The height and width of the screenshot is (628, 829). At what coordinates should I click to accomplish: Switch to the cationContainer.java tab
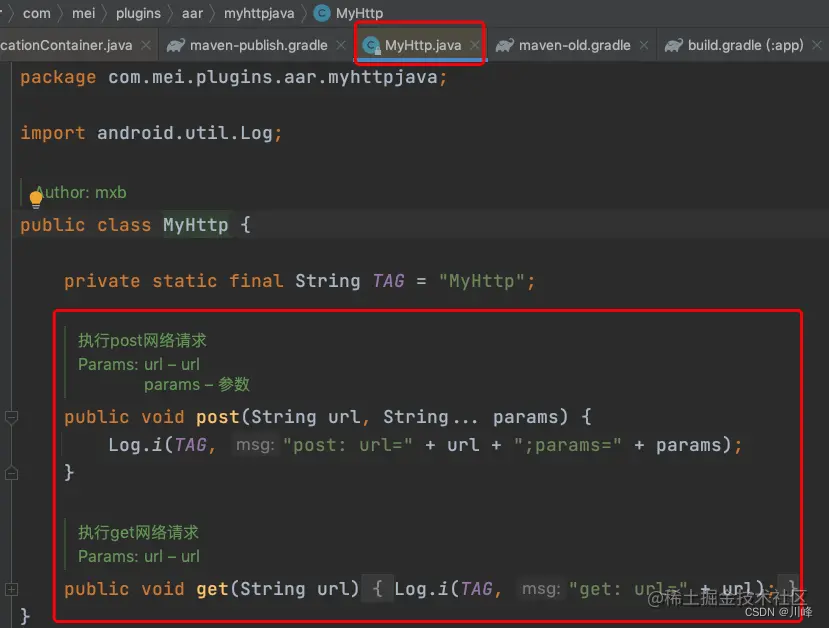65,45
